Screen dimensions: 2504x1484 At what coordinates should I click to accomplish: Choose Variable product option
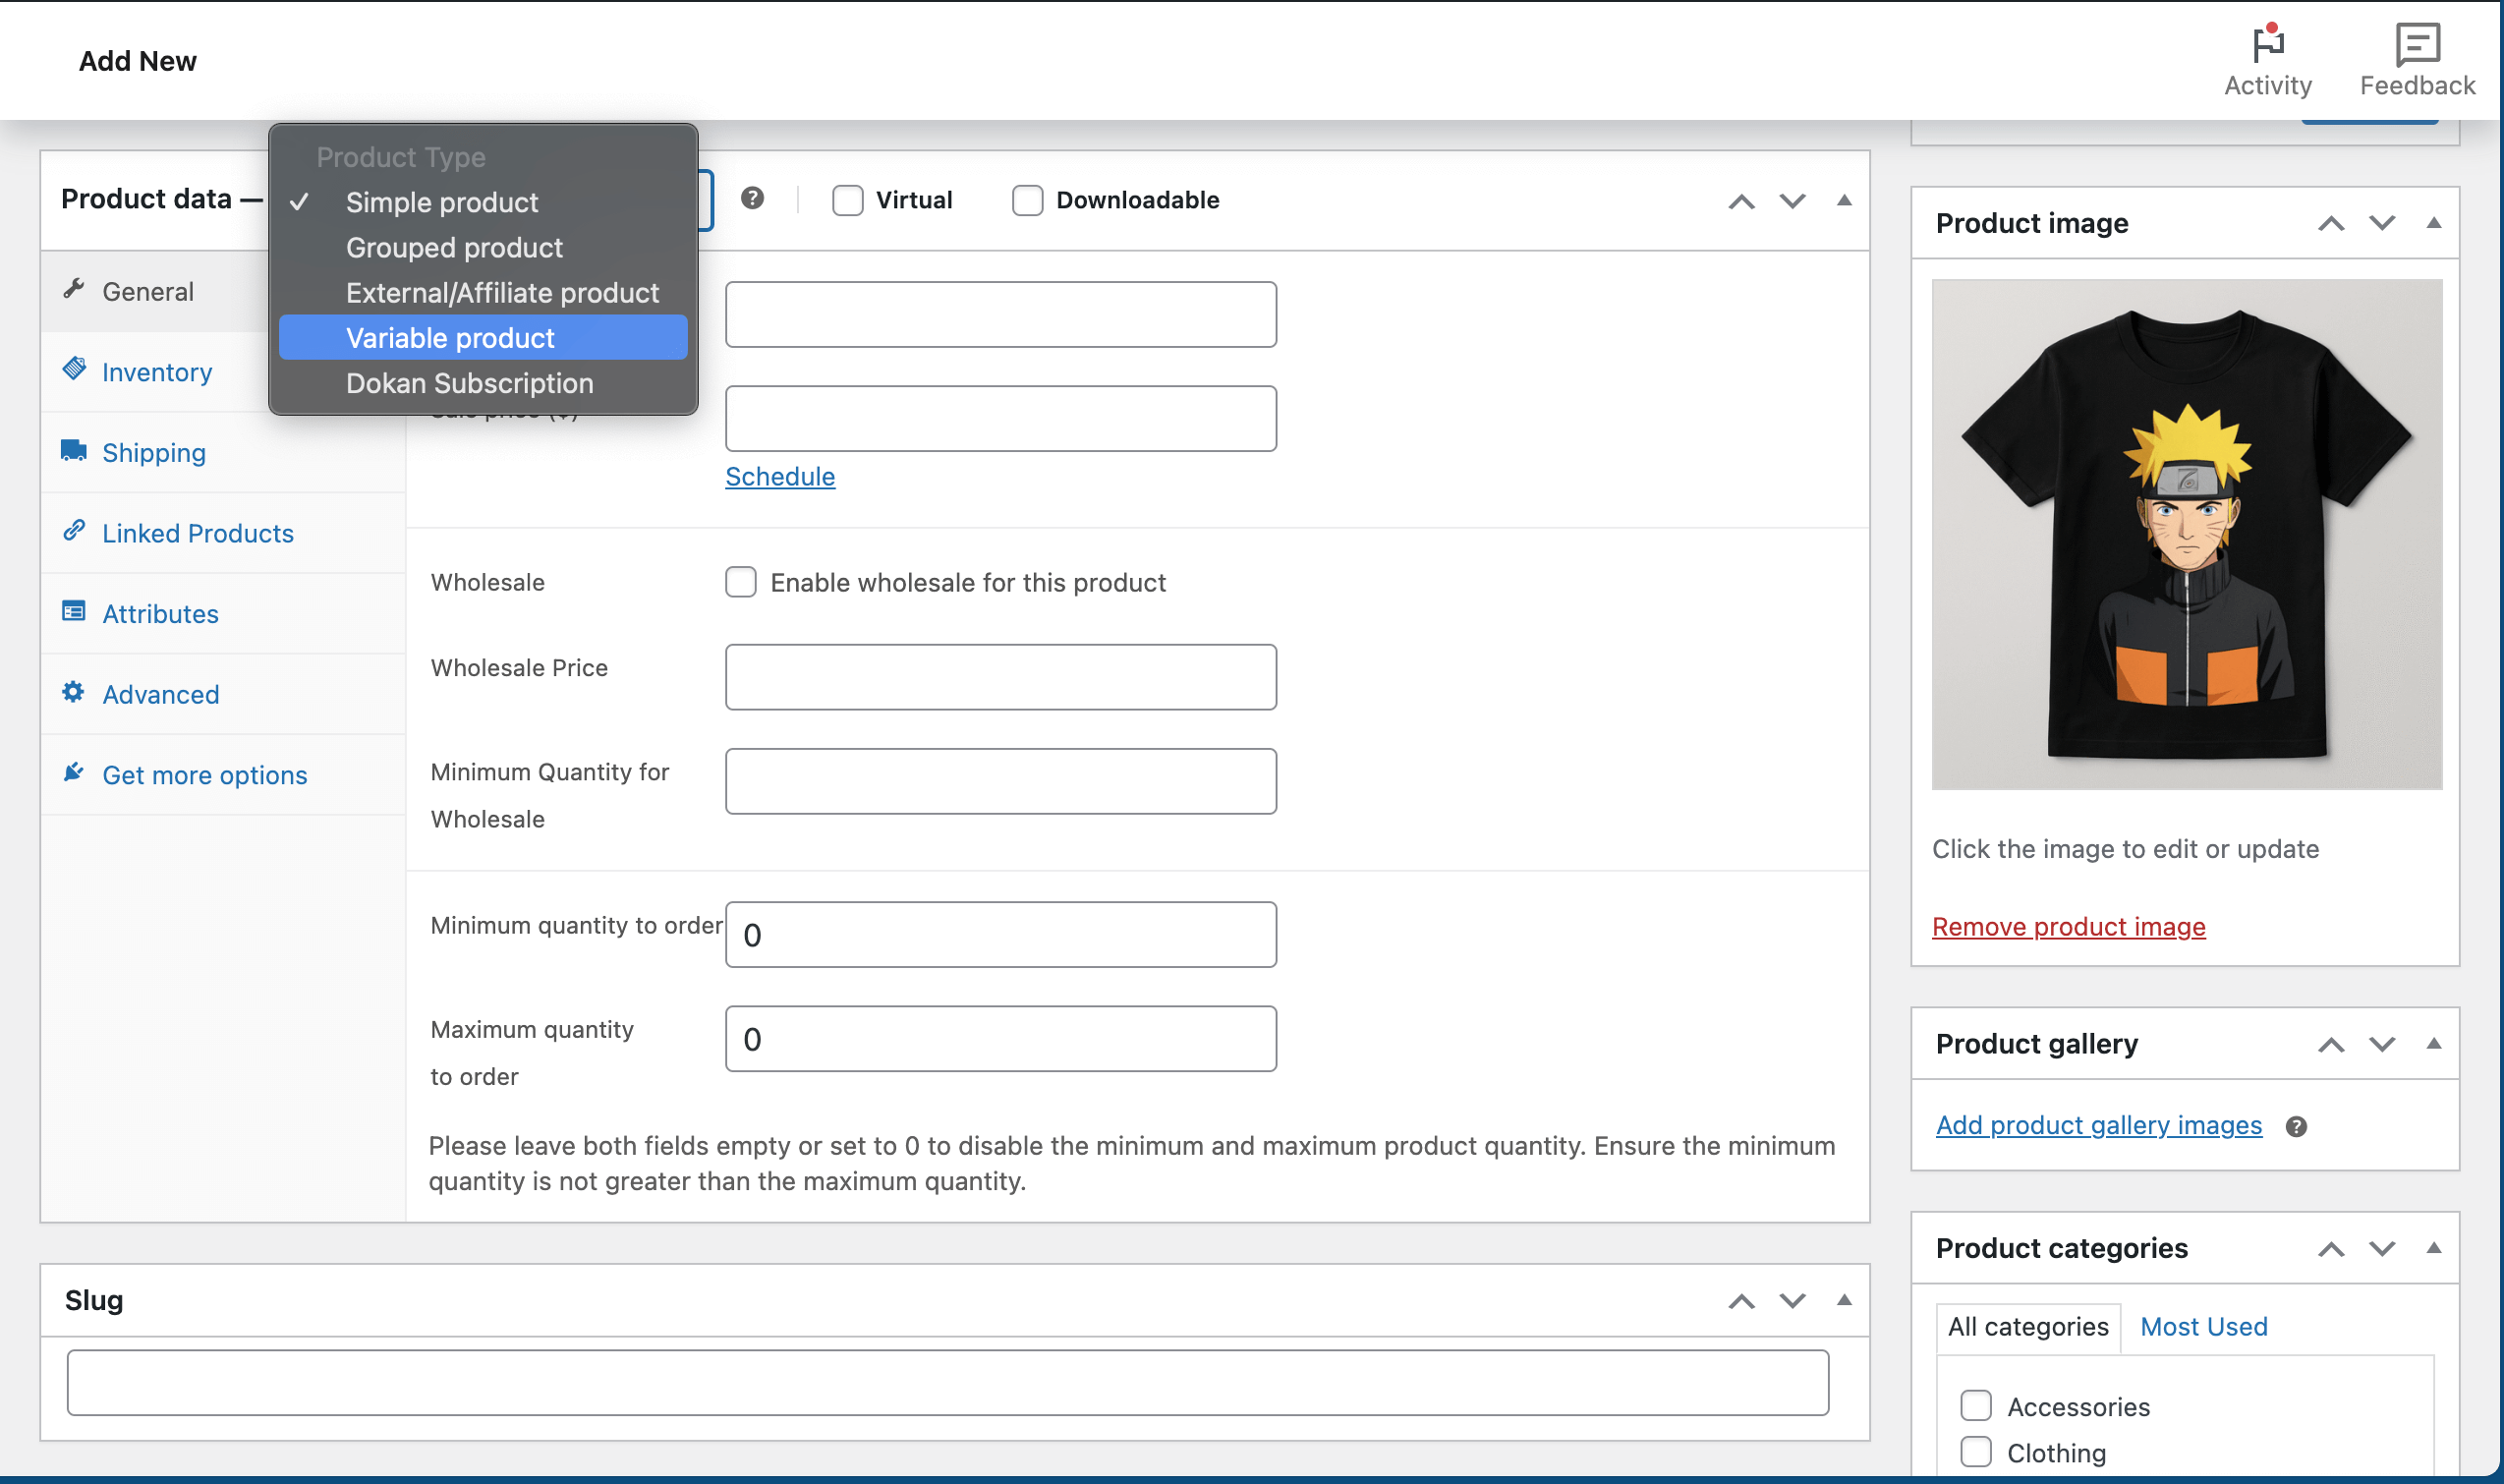click(x=483, y=337)
